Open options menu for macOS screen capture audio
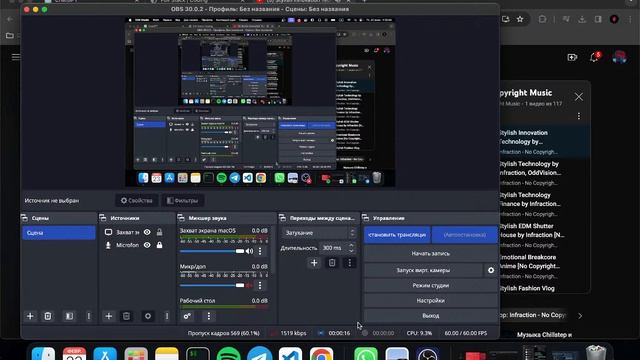Viewport: 640px width, 360px height. pos(260,251)
